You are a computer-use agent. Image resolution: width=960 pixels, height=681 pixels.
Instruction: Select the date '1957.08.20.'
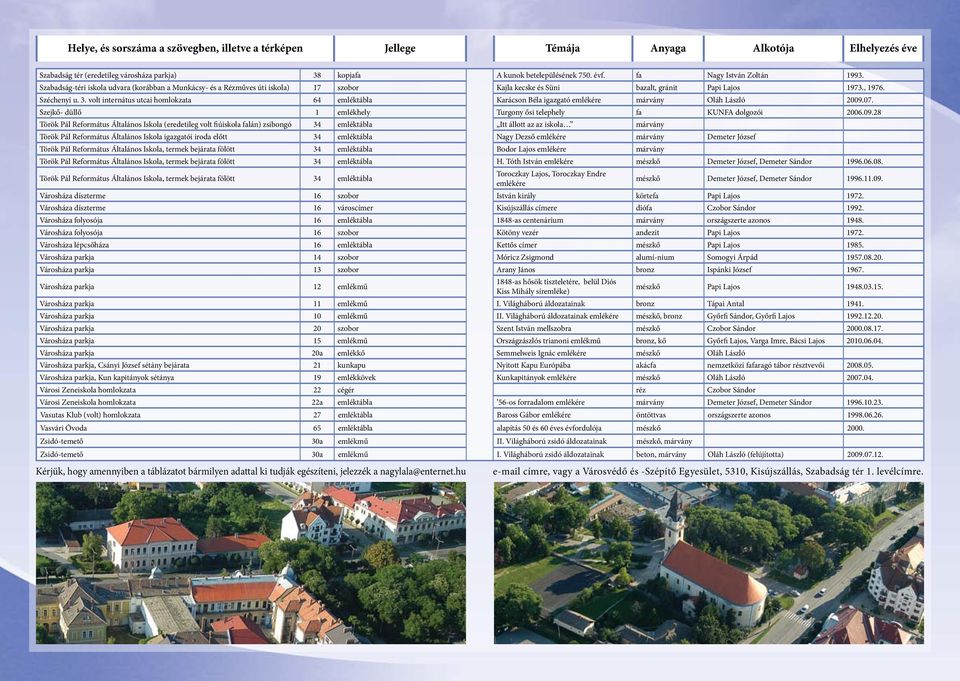pyautogui.click(x=883, y=257)
